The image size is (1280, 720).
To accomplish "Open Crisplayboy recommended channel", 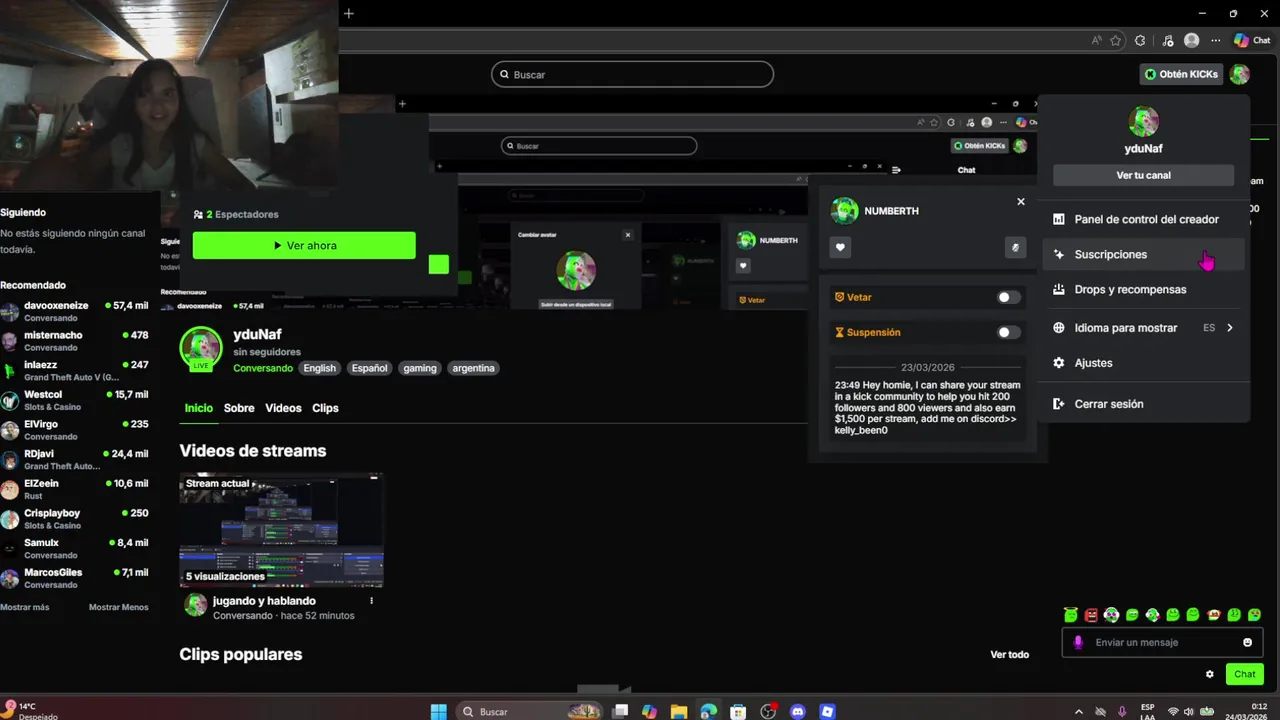I will click(75, 519).
